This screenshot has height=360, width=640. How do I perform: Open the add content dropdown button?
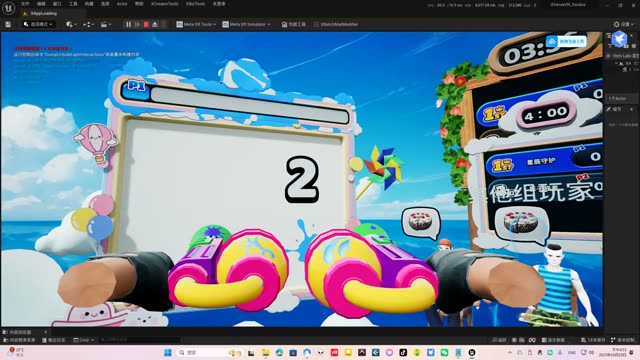tap(71, 24)
